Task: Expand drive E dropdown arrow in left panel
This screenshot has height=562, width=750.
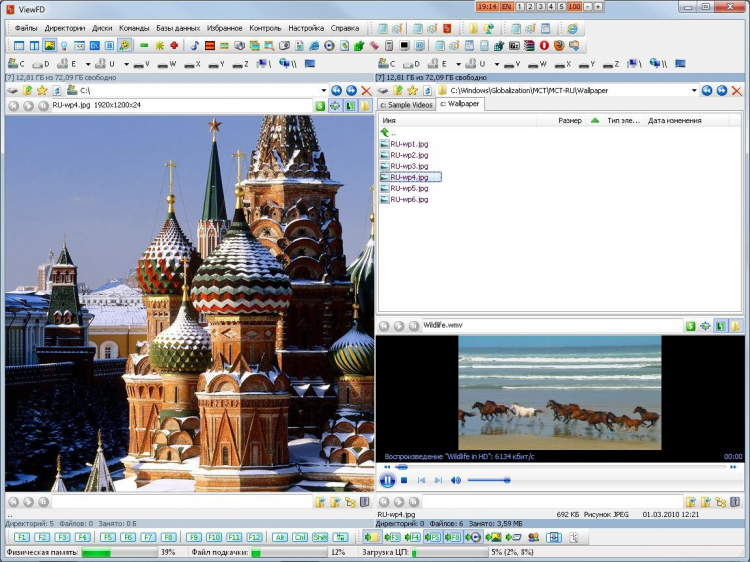Action: pyautogui.click(x=88, y=64)
